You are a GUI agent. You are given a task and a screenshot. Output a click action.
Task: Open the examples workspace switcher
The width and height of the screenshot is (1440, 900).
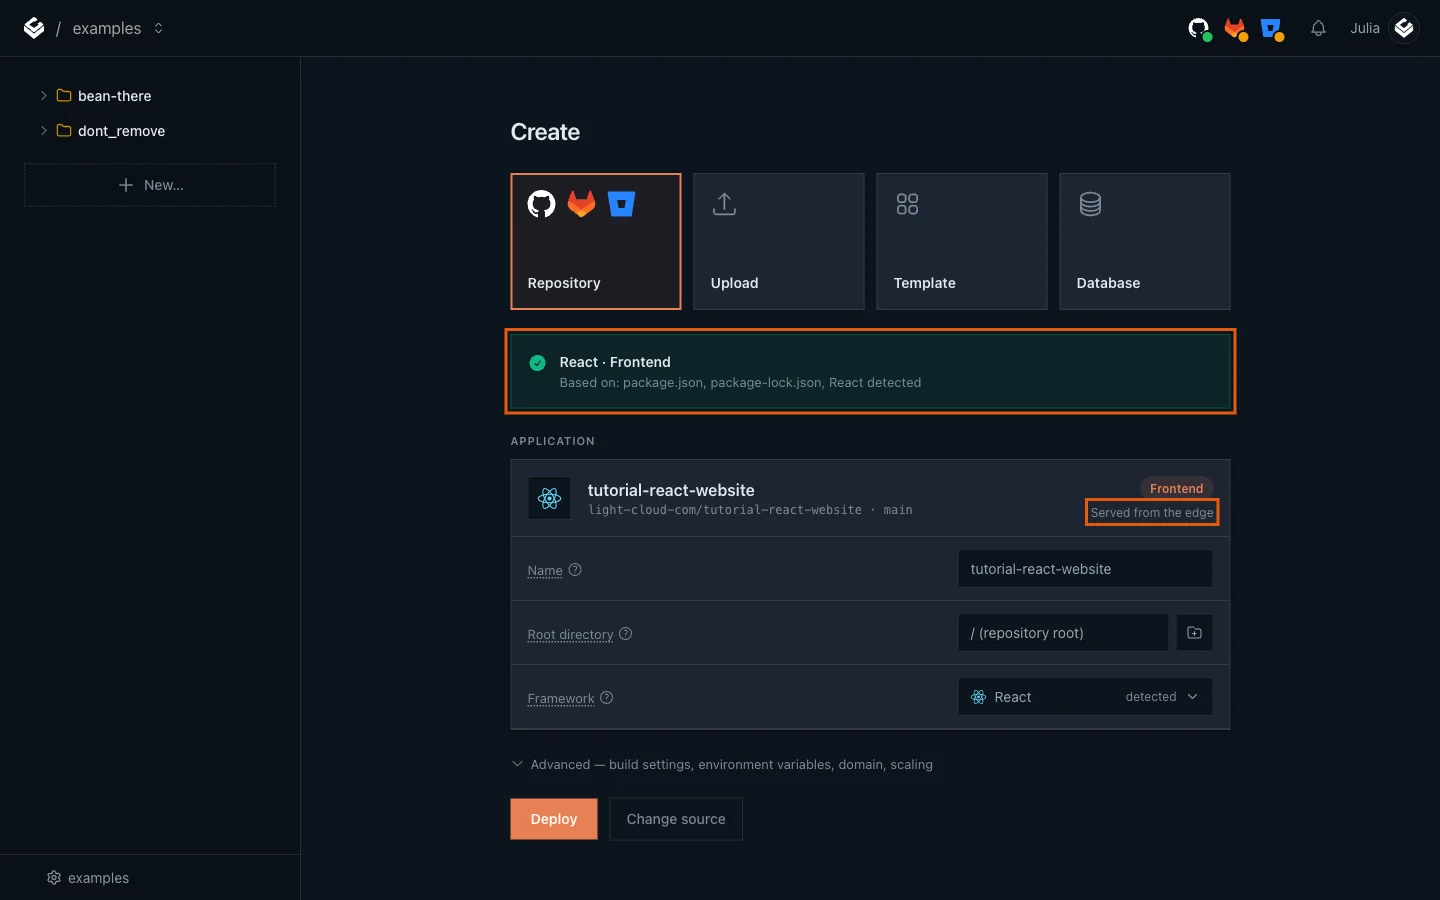[118, 28]
